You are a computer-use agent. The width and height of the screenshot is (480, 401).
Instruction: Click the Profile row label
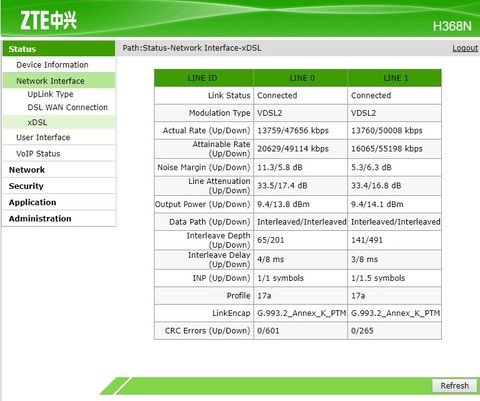(x=238, y=296)
